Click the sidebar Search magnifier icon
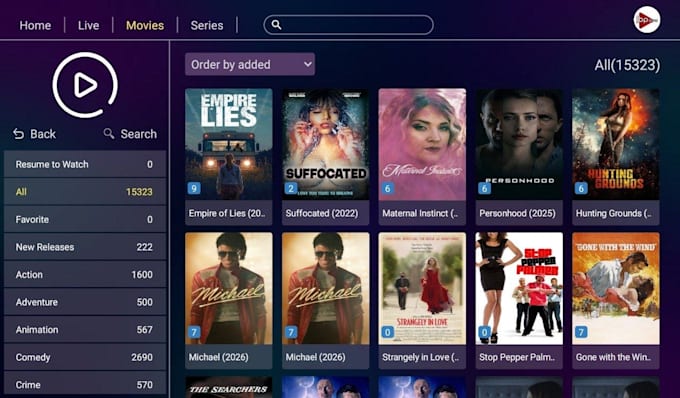 point(109,134)
